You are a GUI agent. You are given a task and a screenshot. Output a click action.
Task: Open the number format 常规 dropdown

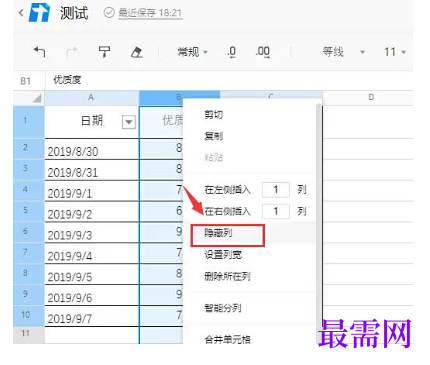point(192,52)
